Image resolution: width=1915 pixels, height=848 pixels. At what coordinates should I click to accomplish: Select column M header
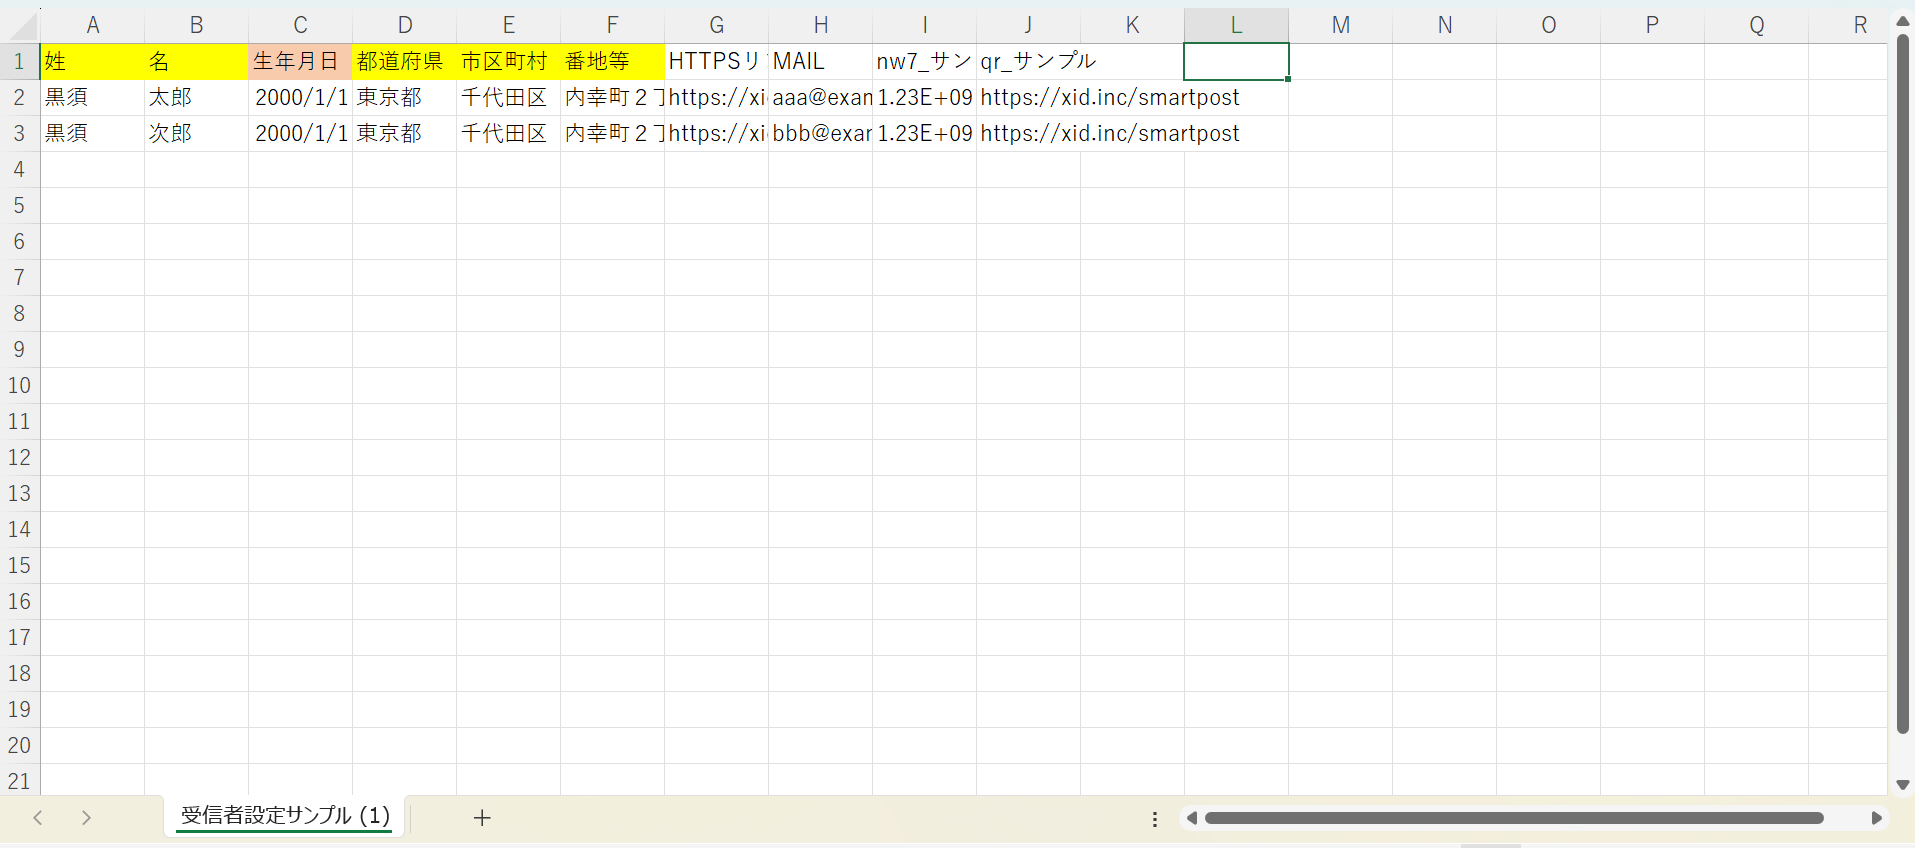pyautogui.click(x=1340, y=25)
